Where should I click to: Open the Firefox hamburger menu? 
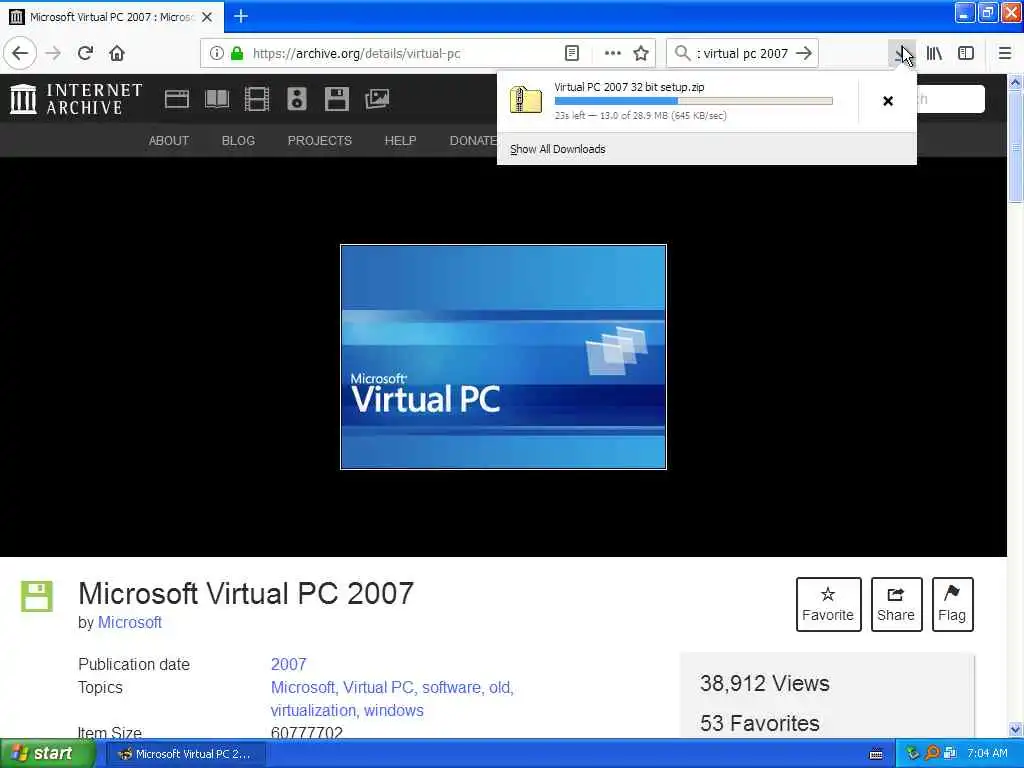click(x=1005, y=54)
